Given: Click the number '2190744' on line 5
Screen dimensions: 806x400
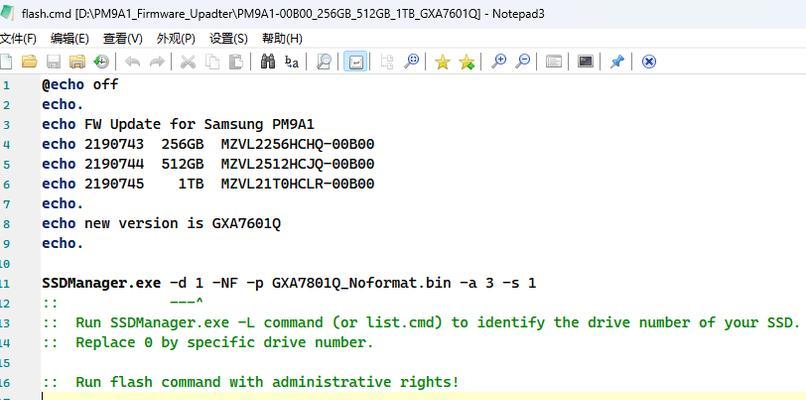Looking at the screenshot, I should [114, 163].
